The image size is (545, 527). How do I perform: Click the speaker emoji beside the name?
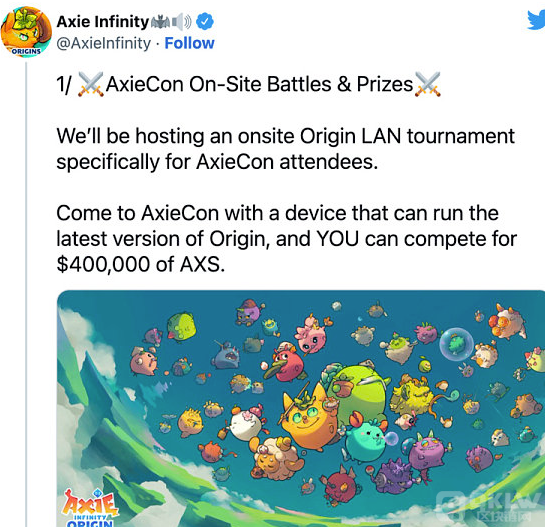(181, 22)
